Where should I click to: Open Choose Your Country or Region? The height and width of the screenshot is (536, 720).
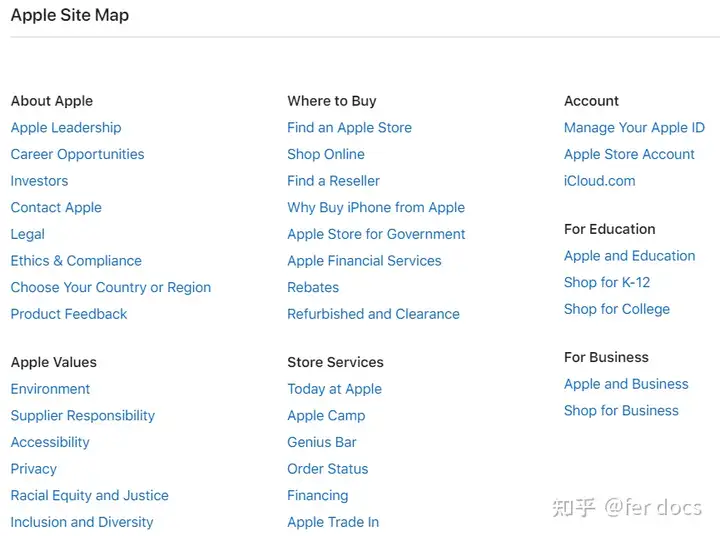click(x=111, y=288)
